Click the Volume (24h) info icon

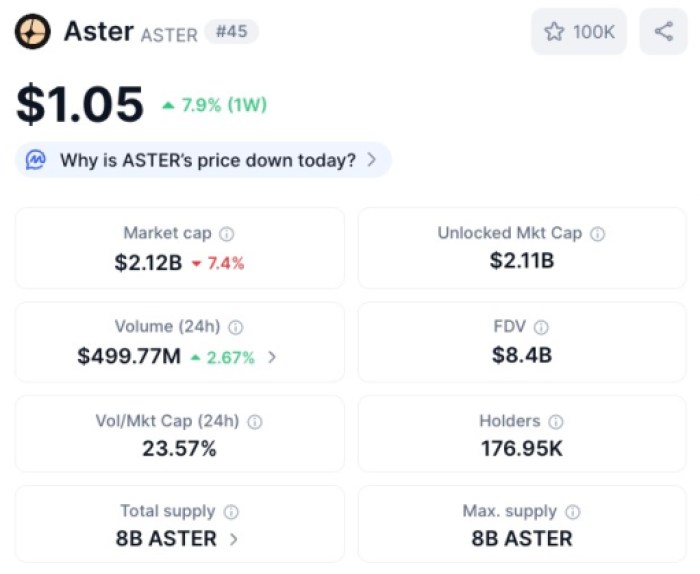(x=236, y=327)
